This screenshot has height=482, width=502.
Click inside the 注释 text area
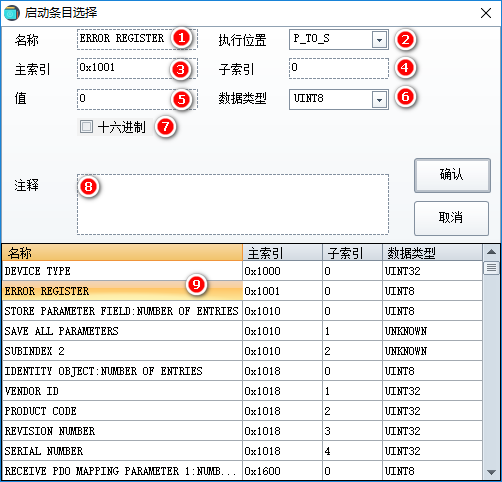pyautogui.click(x=233, y=204)
